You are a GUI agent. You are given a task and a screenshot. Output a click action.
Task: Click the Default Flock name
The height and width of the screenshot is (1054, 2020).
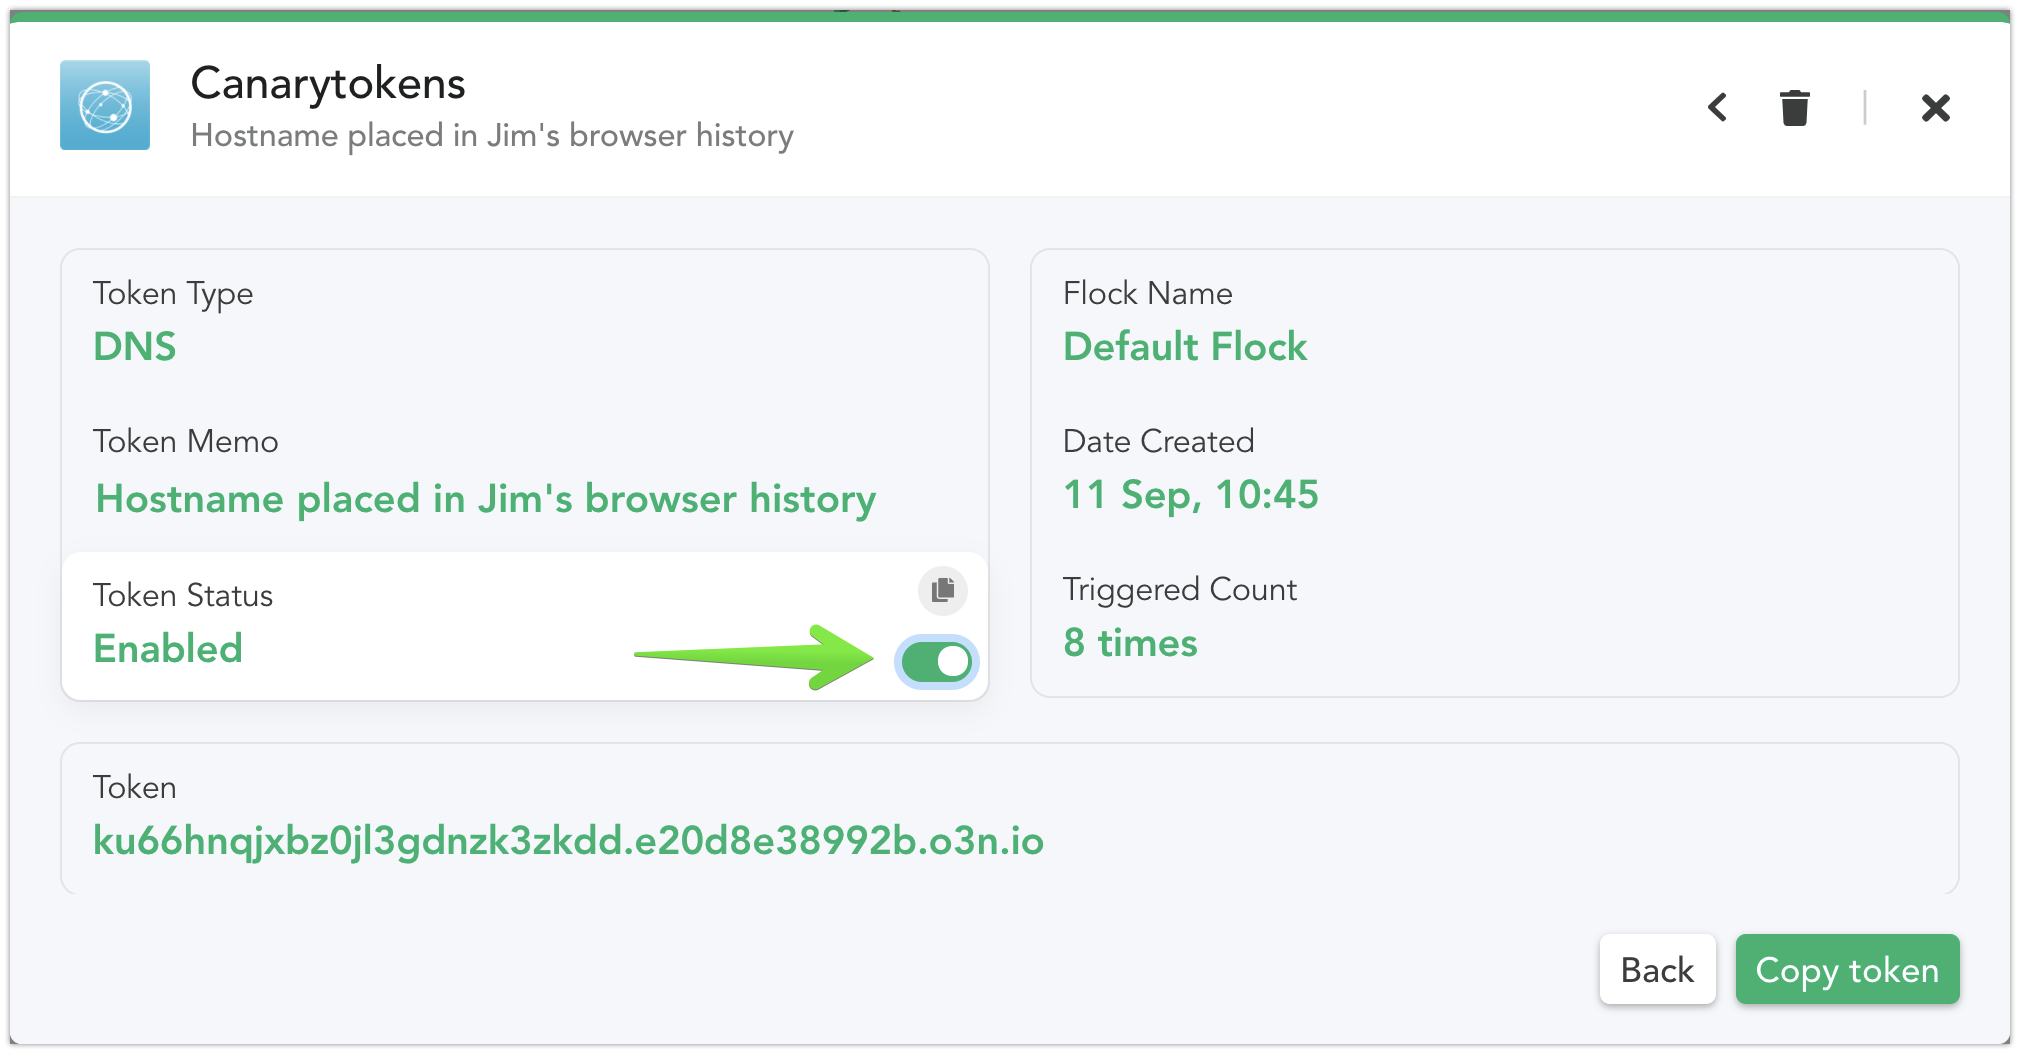(1185, 346)
